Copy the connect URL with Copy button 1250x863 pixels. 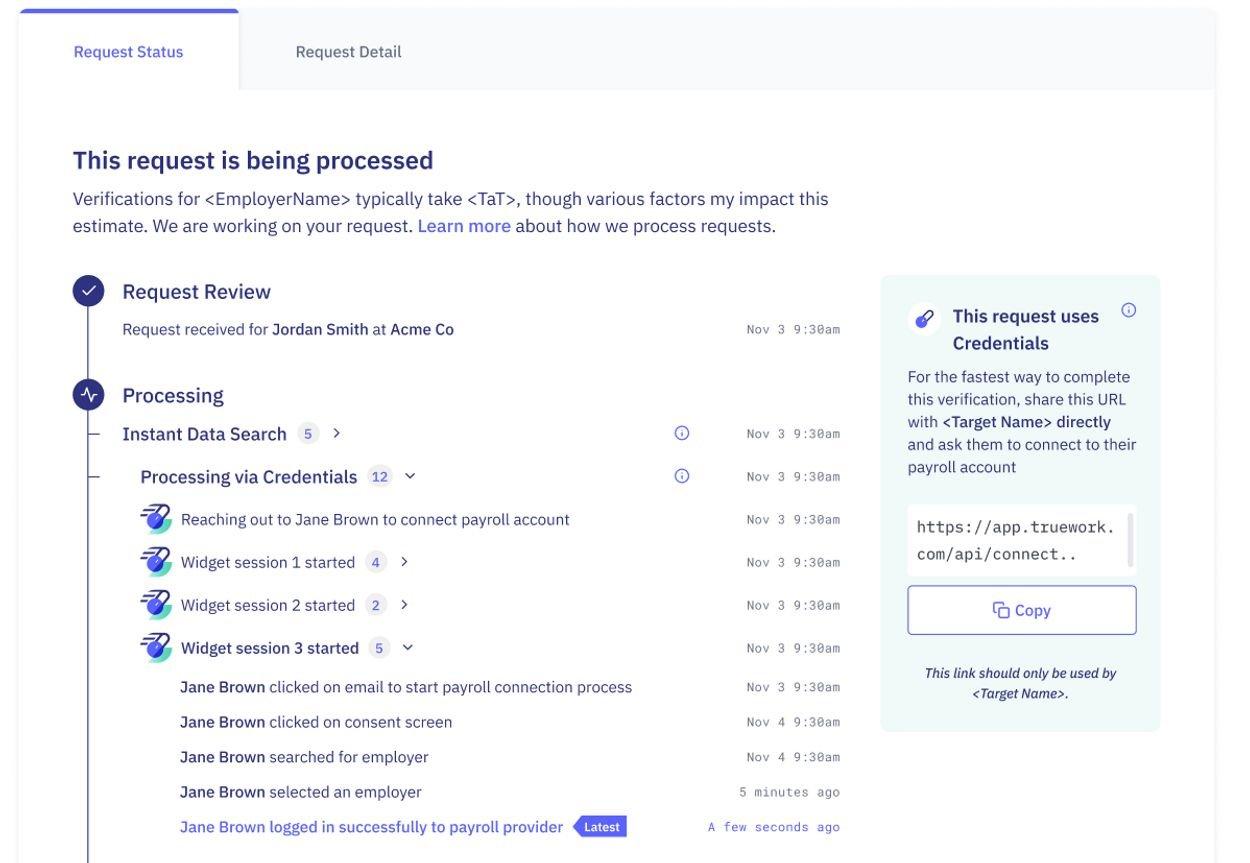(1022, 610)
